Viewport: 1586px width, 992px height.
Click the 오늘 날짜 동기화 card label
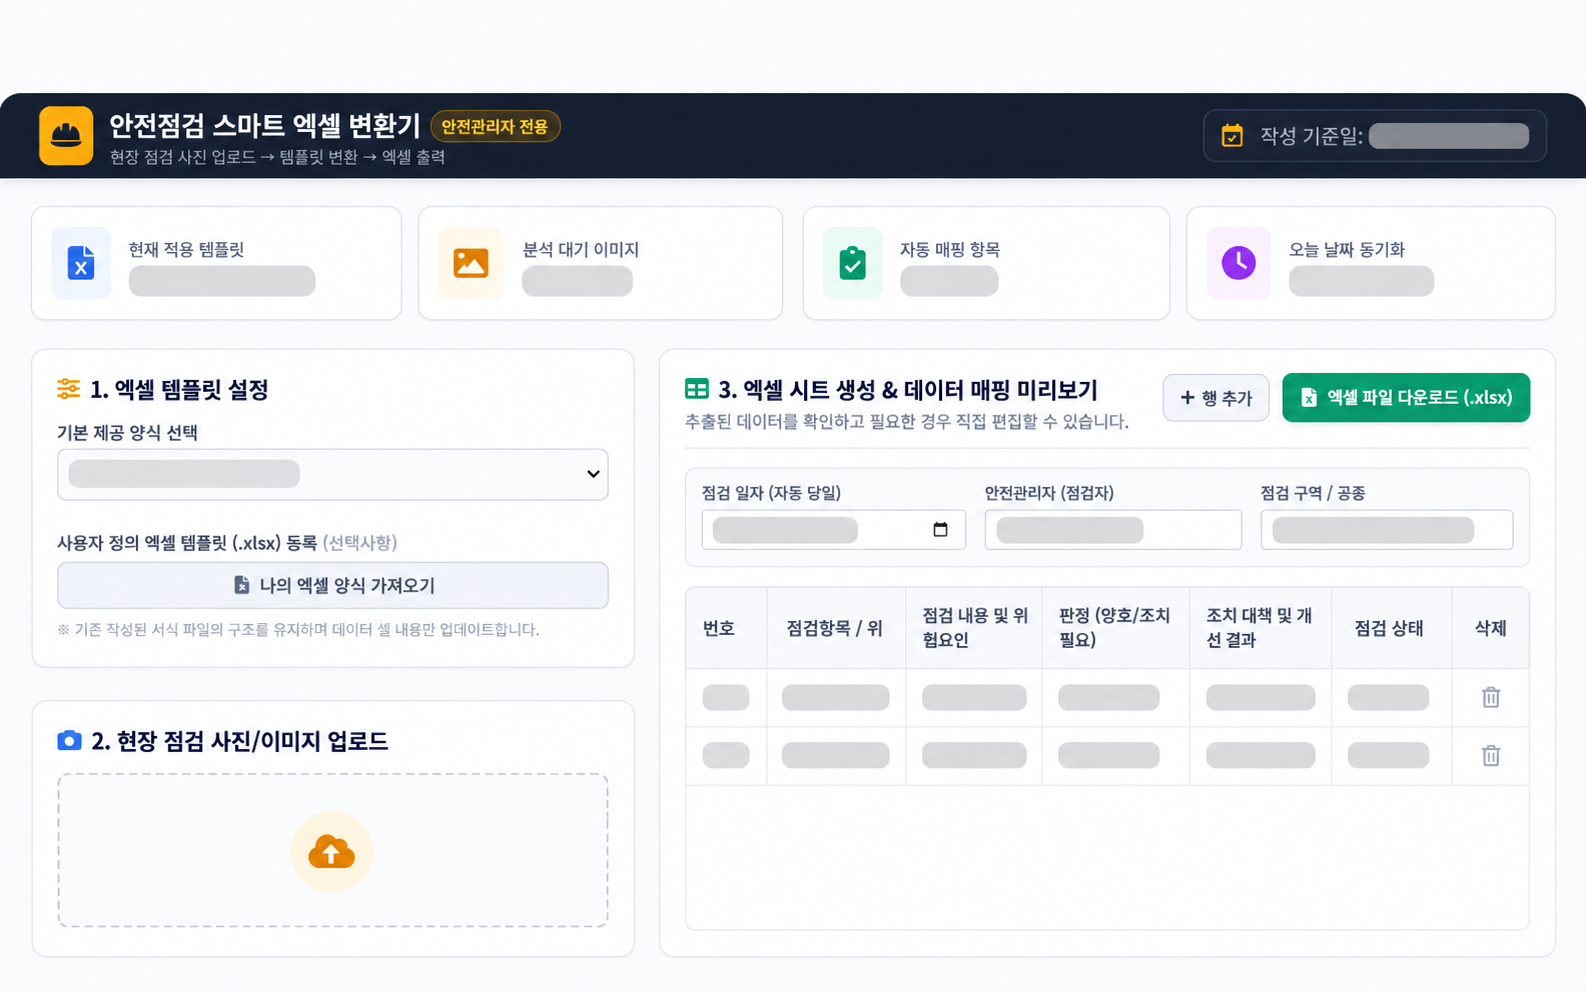coord(1347,250)
